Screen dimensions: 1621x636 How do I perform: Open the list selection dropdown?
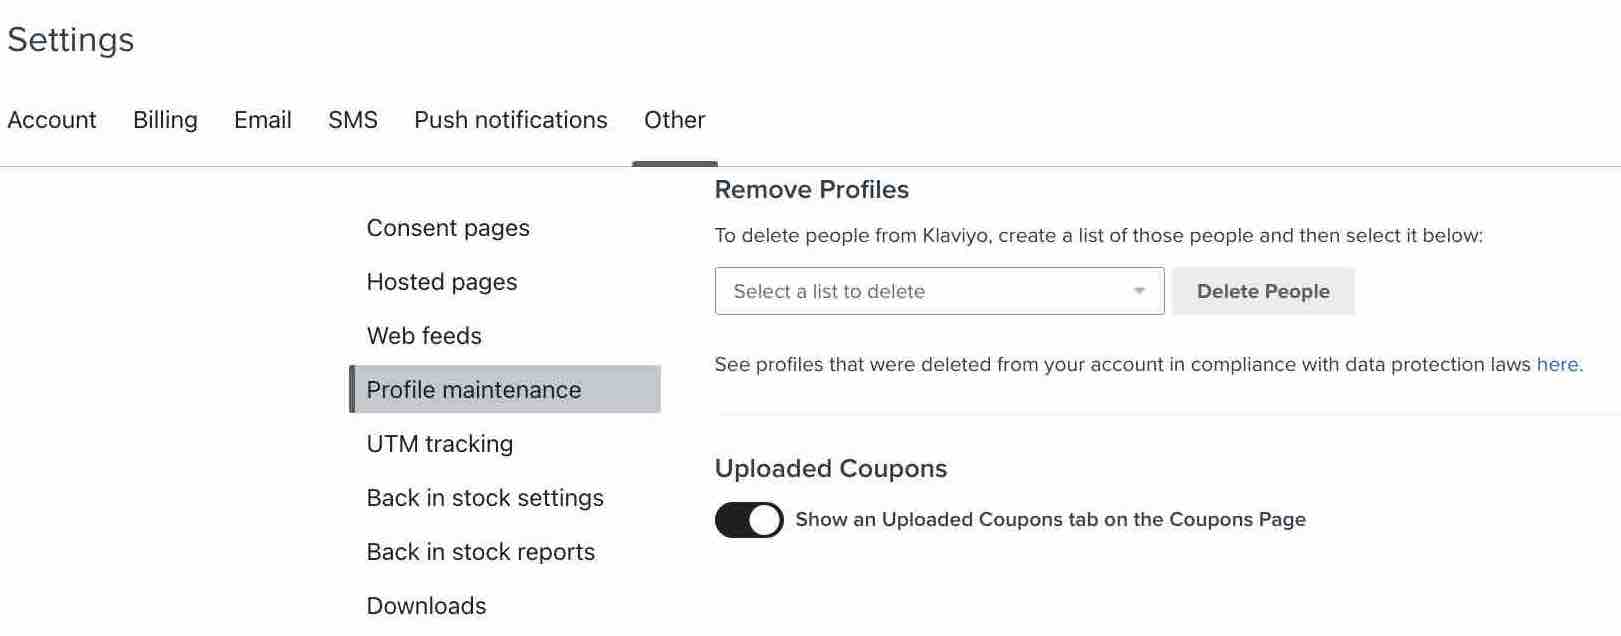click(x=938, y=291)
